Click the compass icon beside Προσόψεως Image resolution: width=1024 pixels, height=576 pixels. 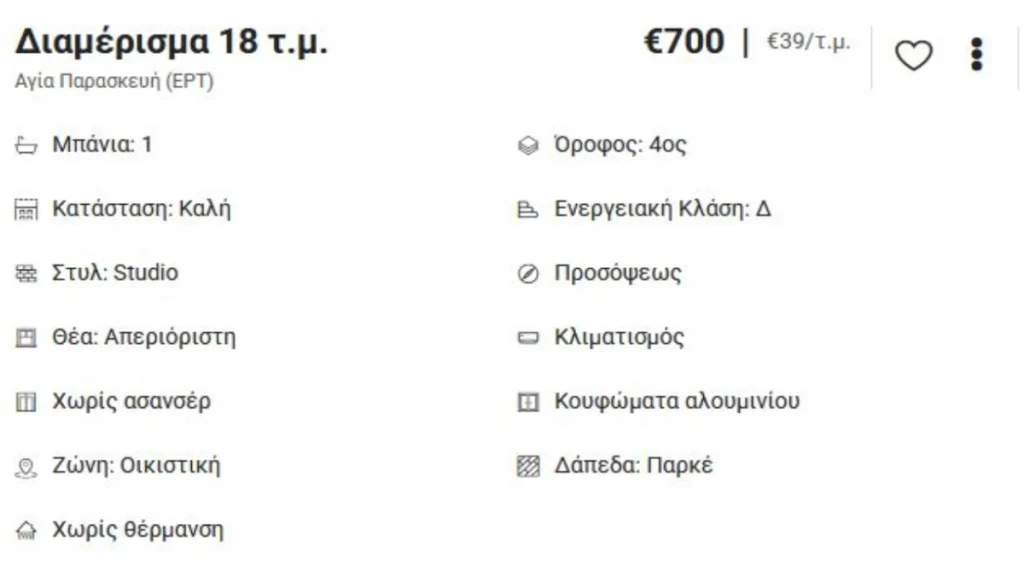[528, 274]
